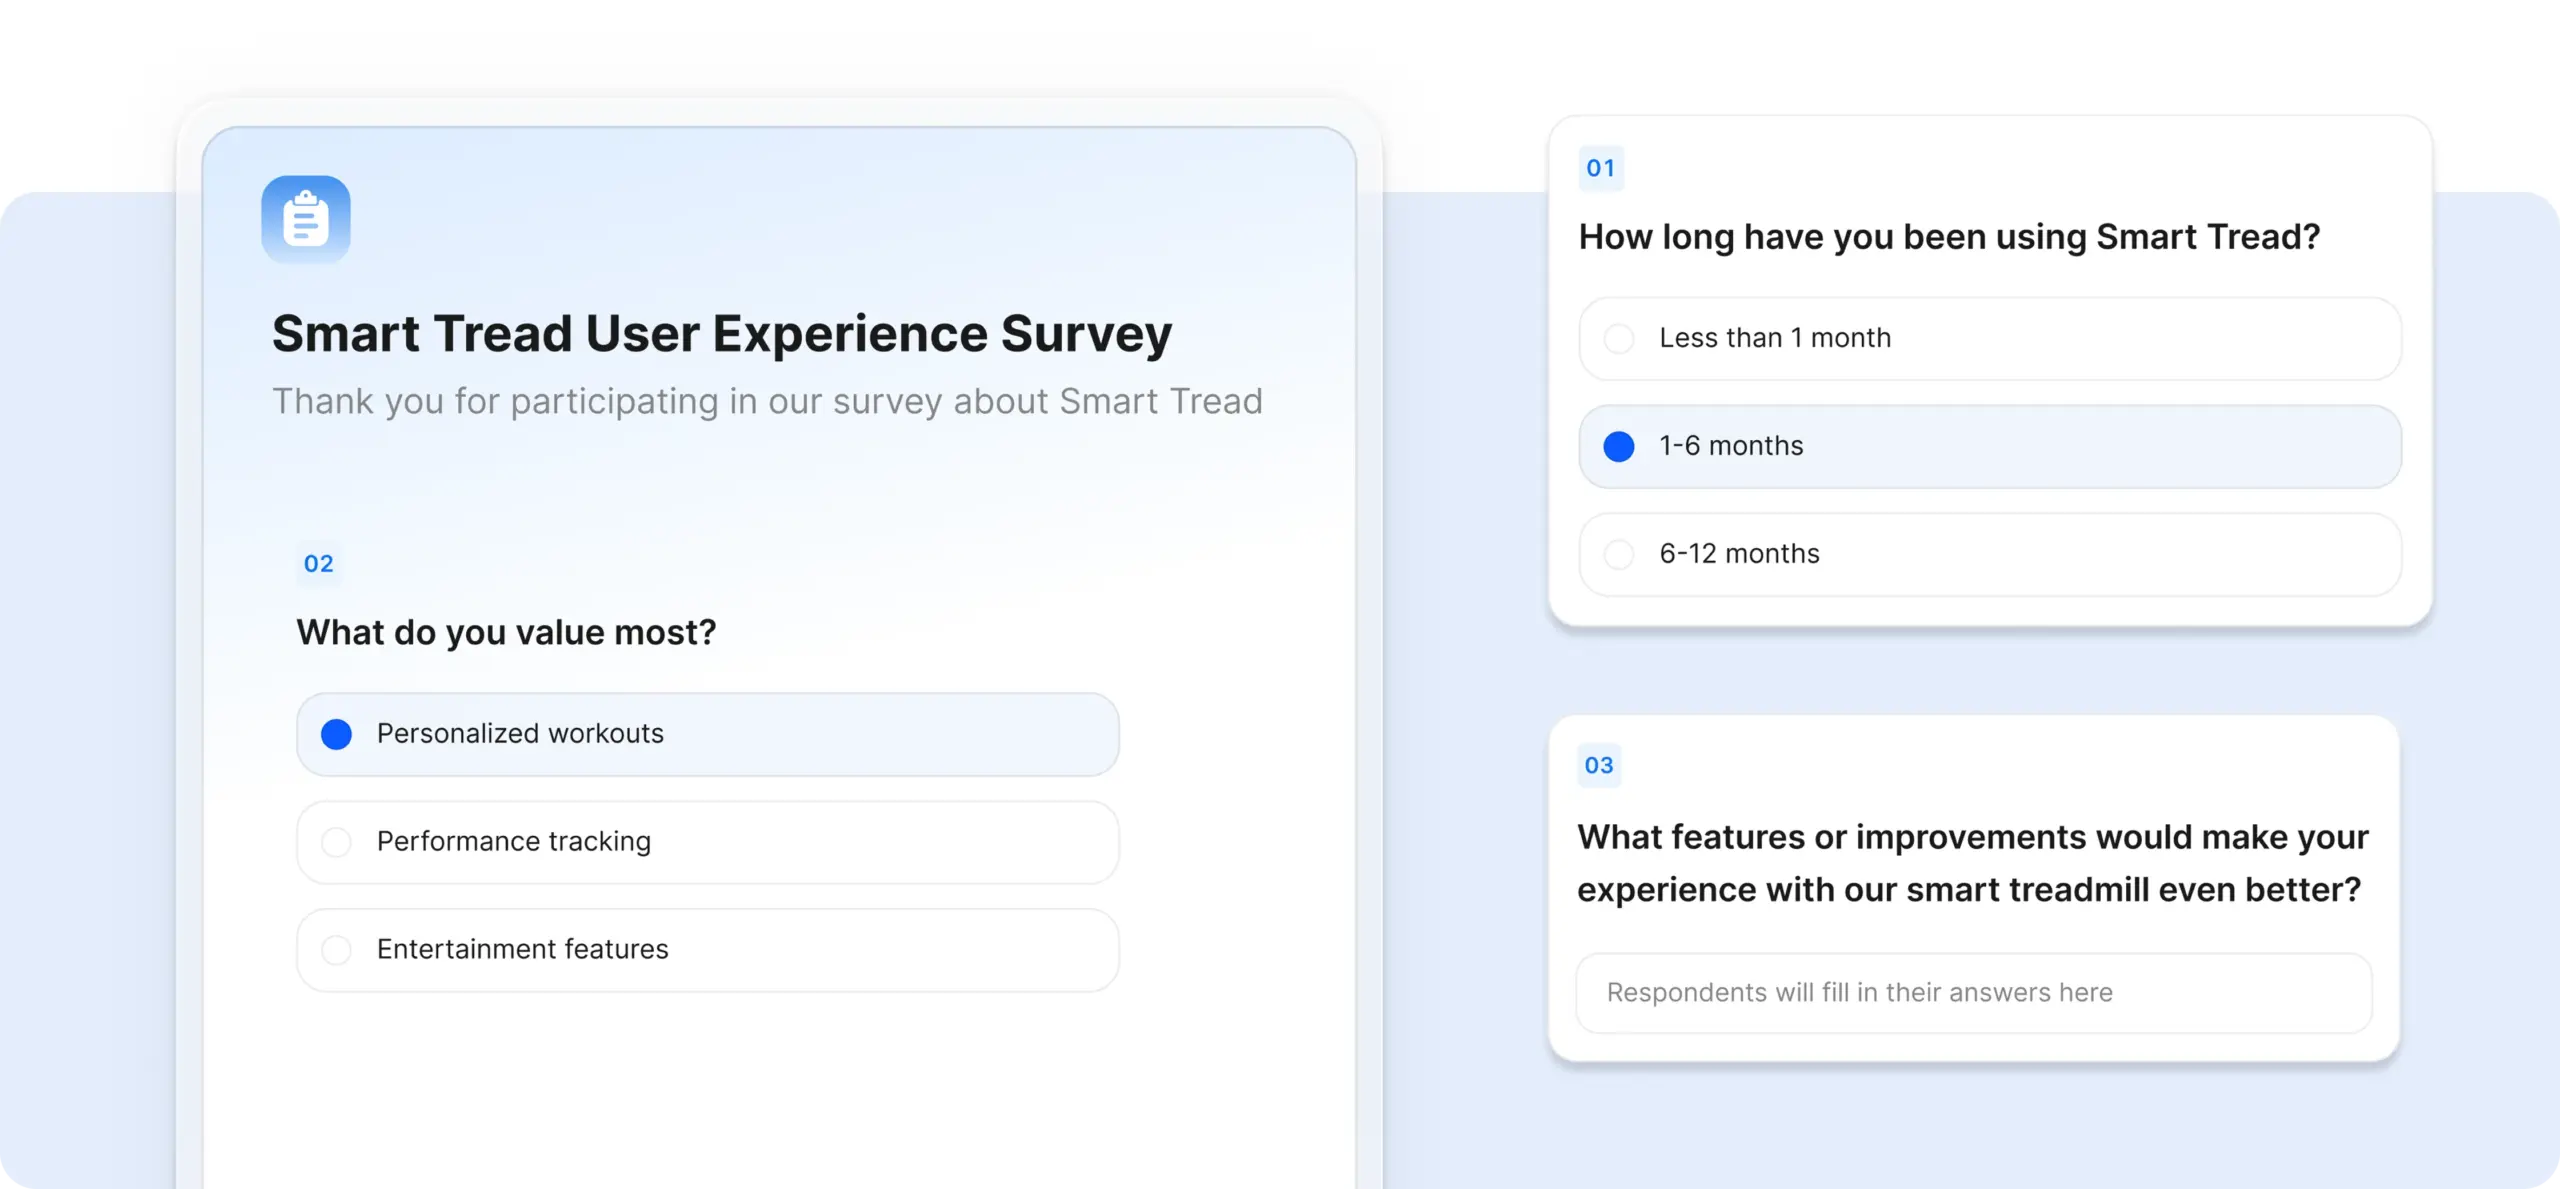
Task: Choose the Personalized workouts radio option
Action: pos(336,734)
